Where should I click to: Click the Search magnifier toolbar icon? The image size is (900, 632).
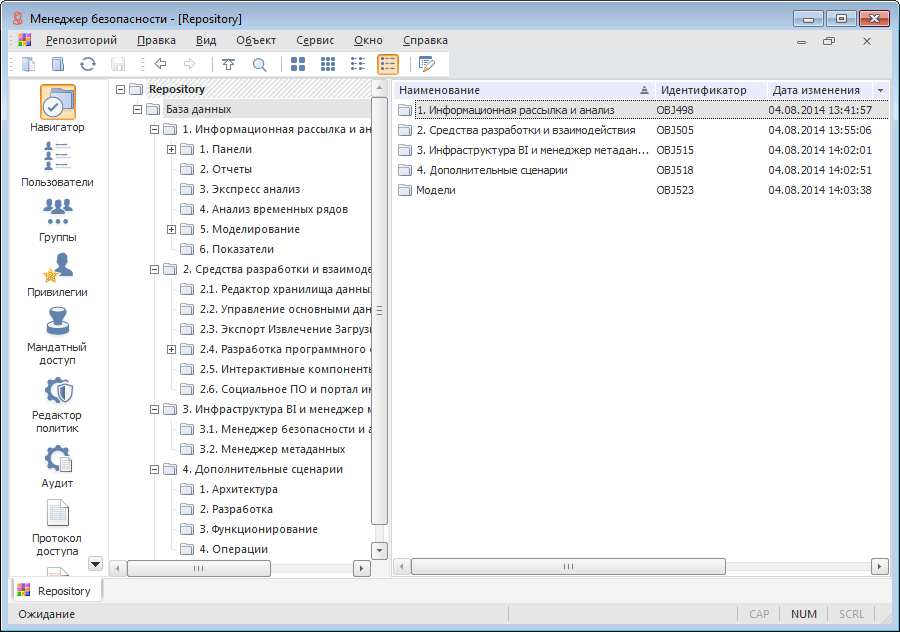[x=259, y=64]
